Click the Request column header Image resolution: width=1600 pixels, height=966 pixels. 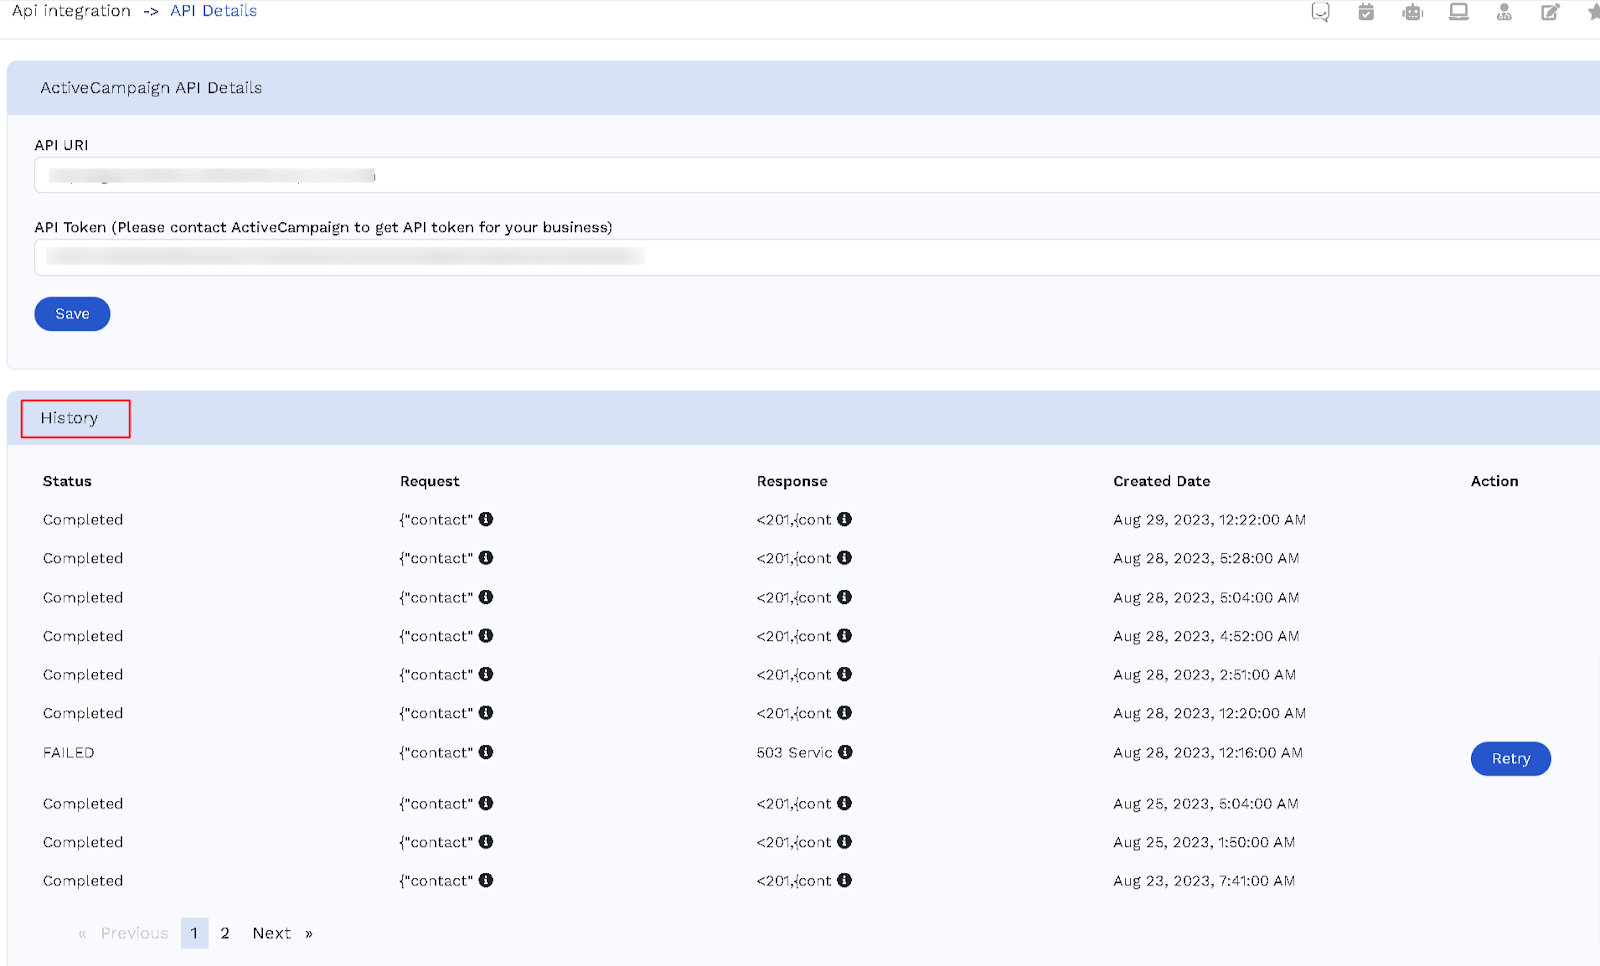click(x=430, y=482)
